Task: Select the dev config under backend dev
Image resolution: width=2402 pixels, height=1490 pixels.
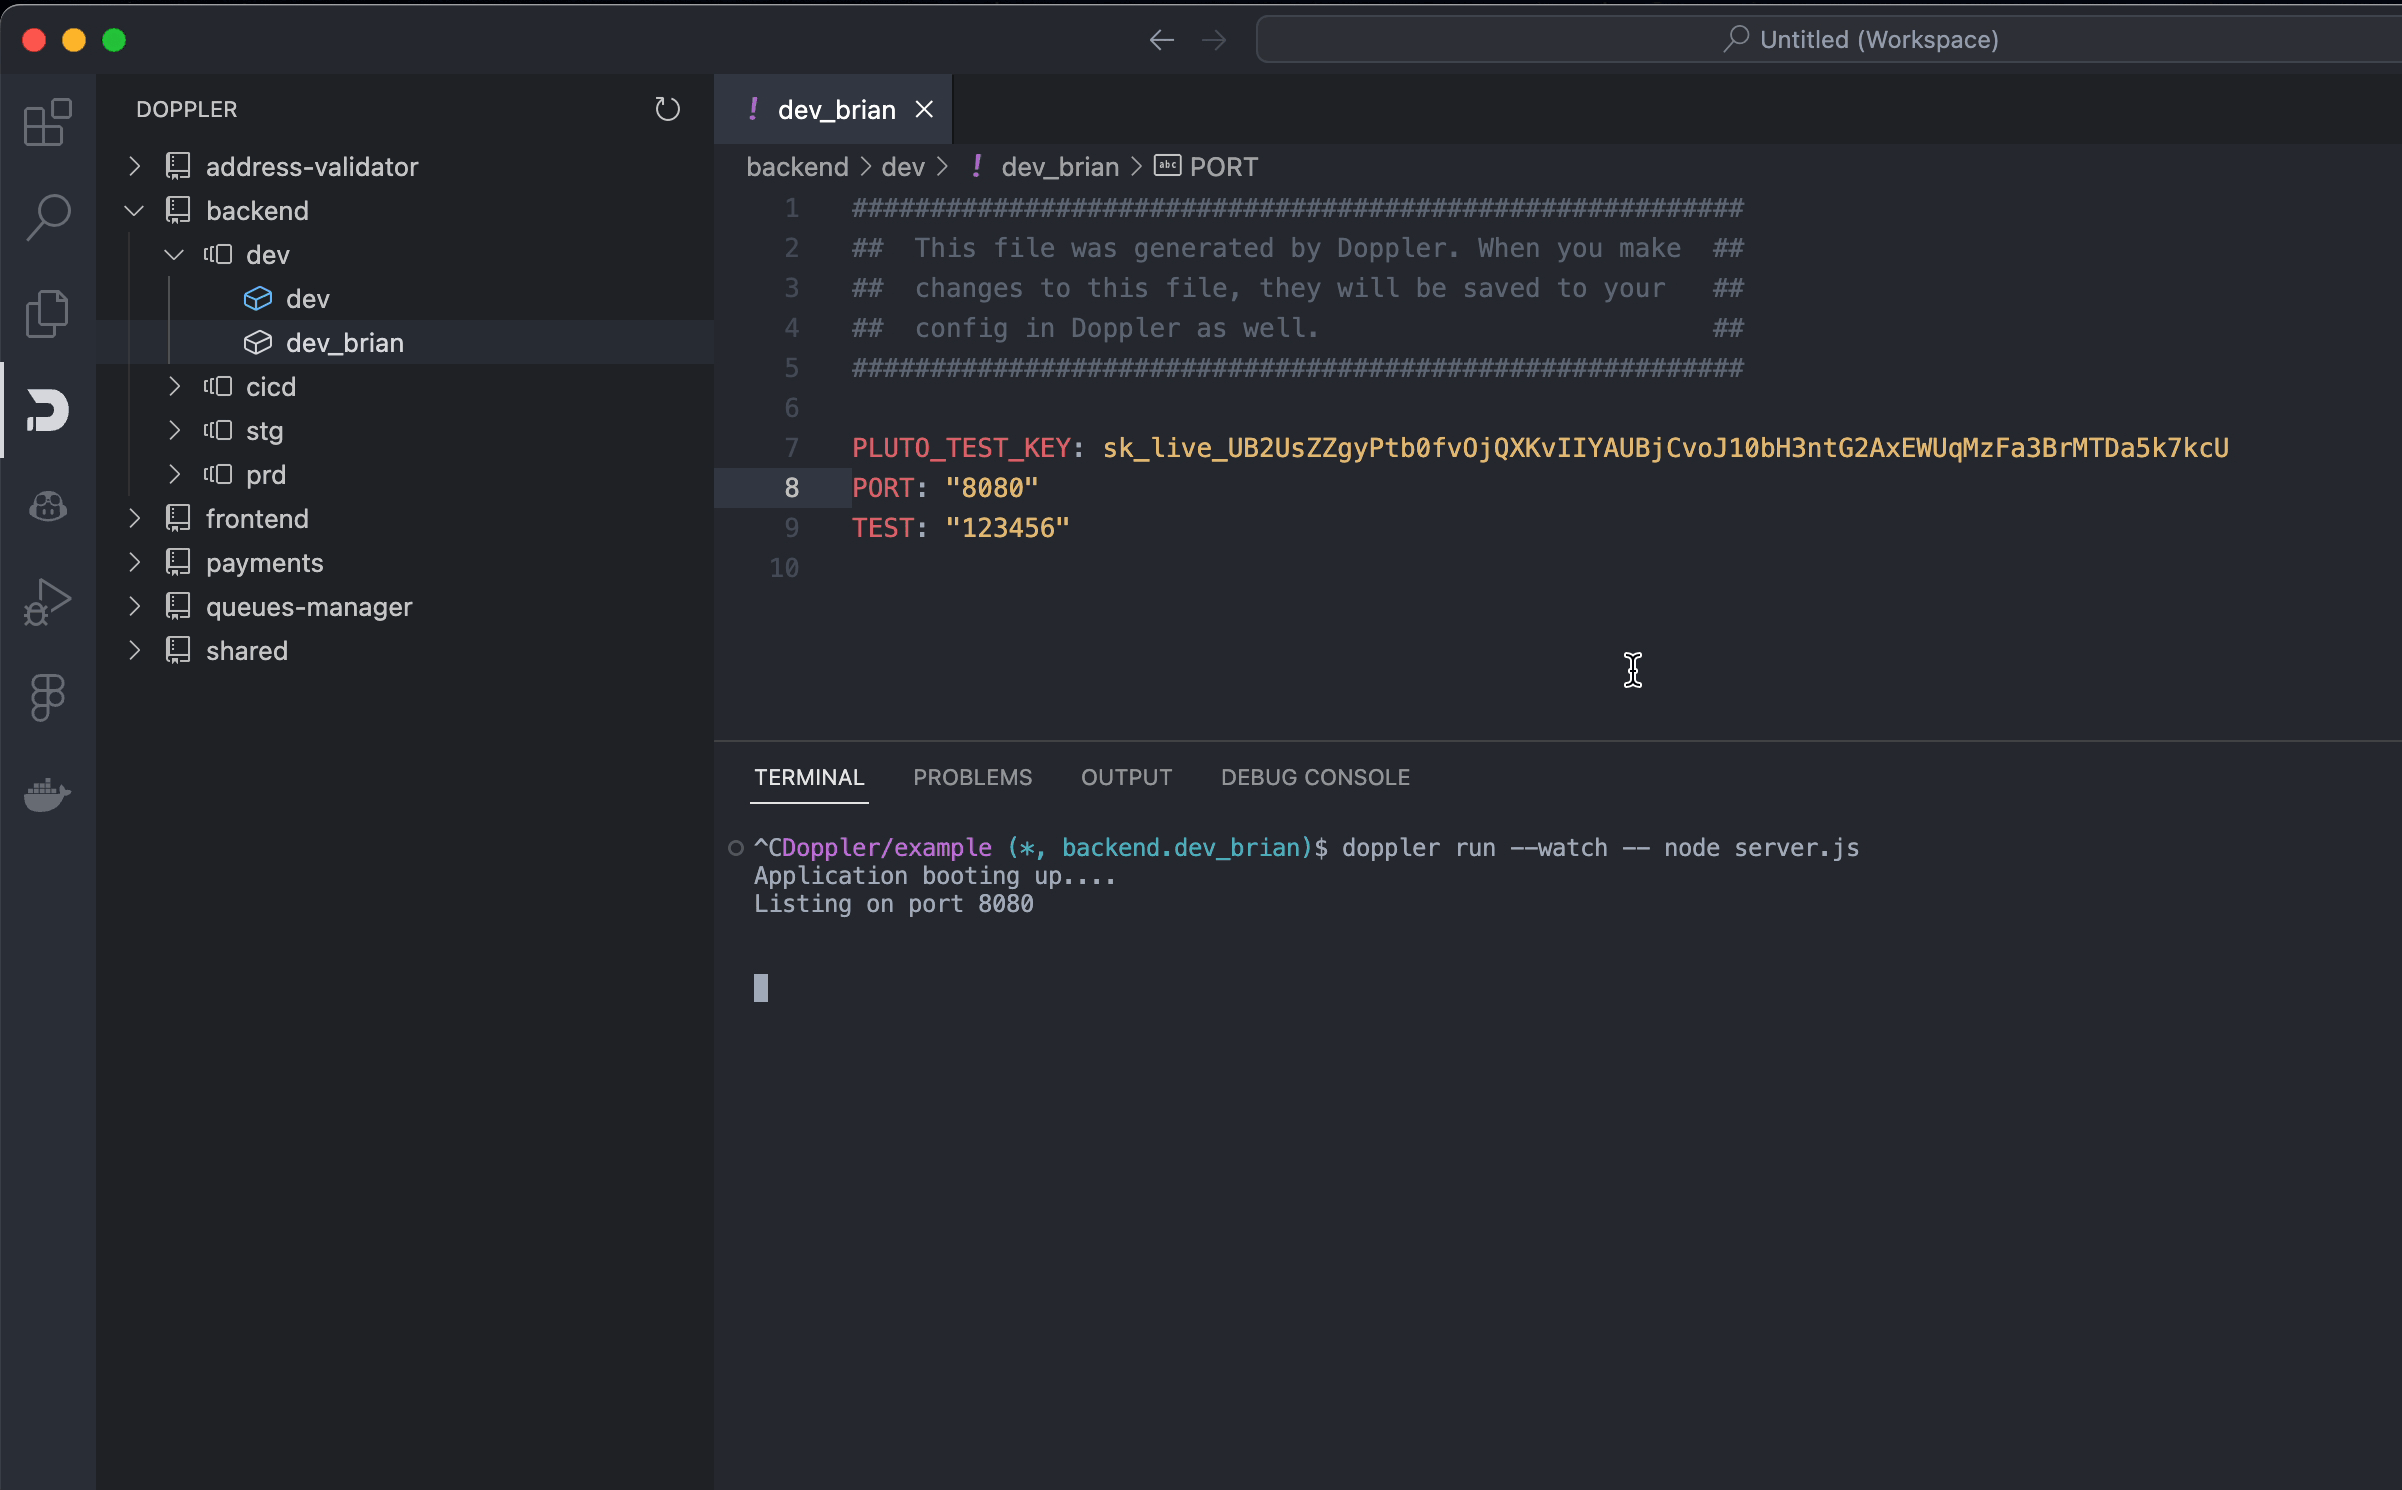Action: (x=307, y=299)
